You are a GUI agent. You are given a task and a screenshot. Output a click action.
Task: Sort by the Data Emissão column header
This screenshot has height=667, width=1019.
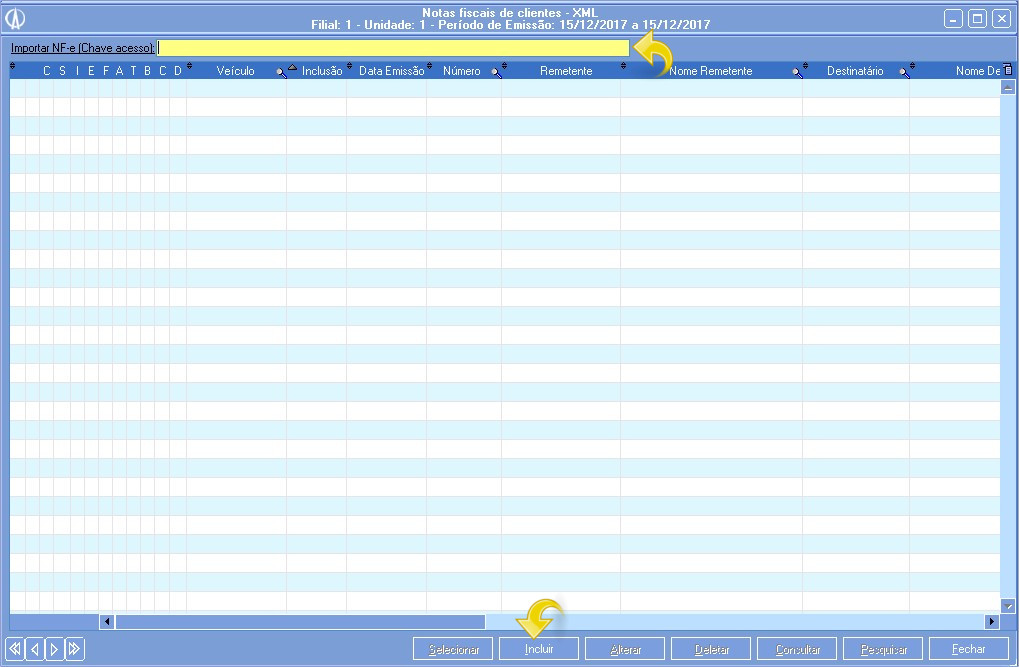click(x=391, y=71)
